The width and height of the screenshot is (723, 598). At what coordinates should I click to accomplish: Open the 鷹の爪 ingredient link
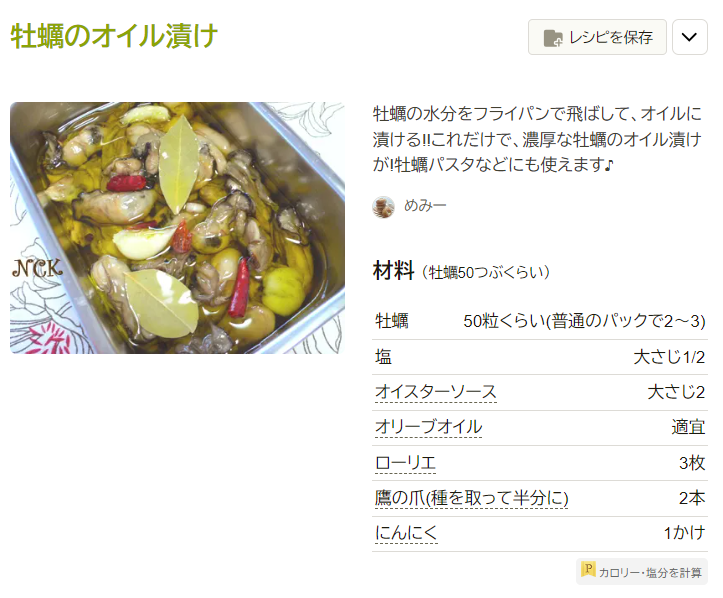pos(471,498)
